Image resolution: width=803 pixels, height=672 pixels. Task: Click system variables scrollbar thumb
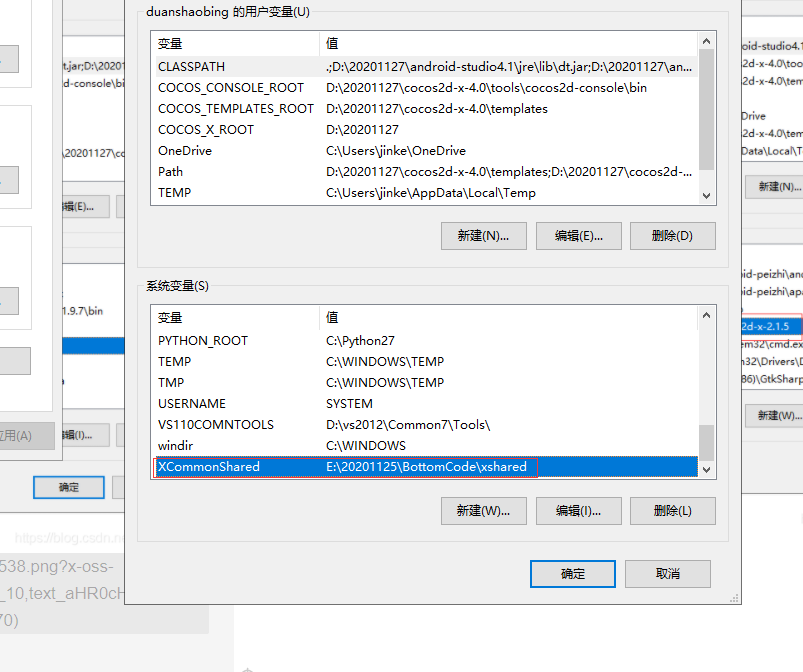(706, 443)
